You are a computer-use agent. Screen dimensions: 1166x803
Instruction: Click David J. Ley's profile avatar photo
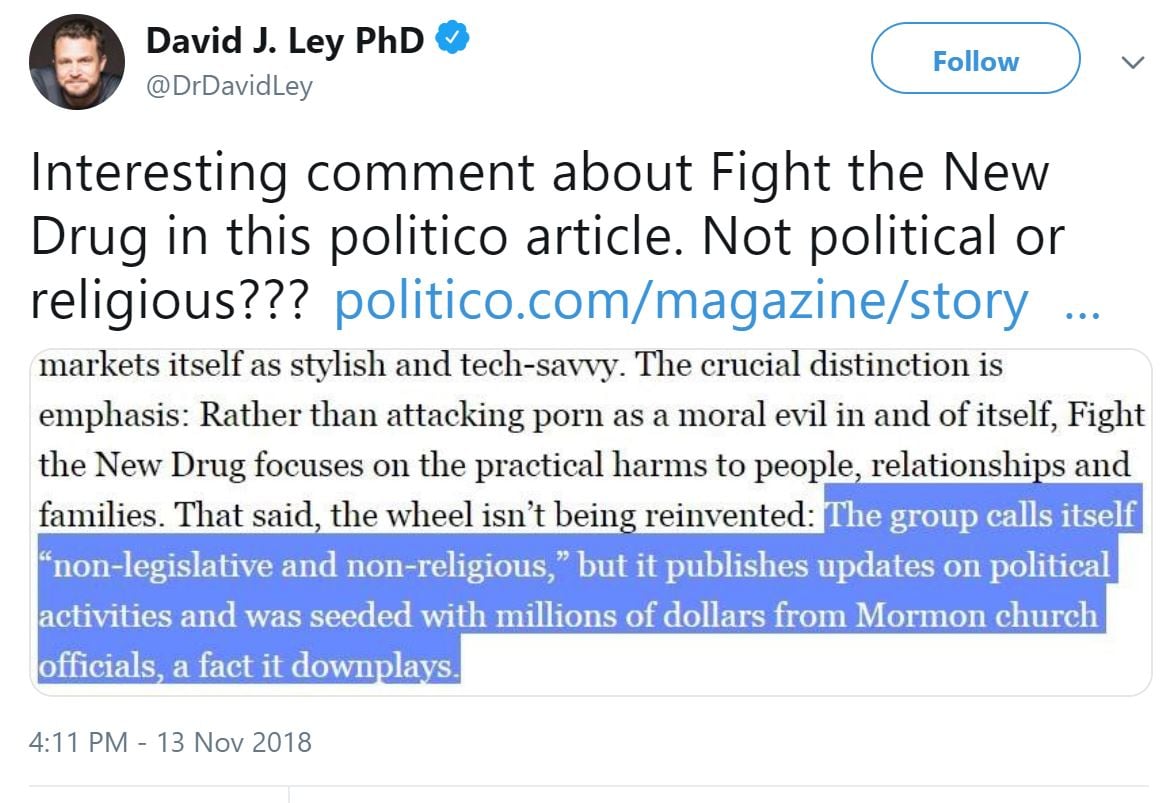[77, 62]
